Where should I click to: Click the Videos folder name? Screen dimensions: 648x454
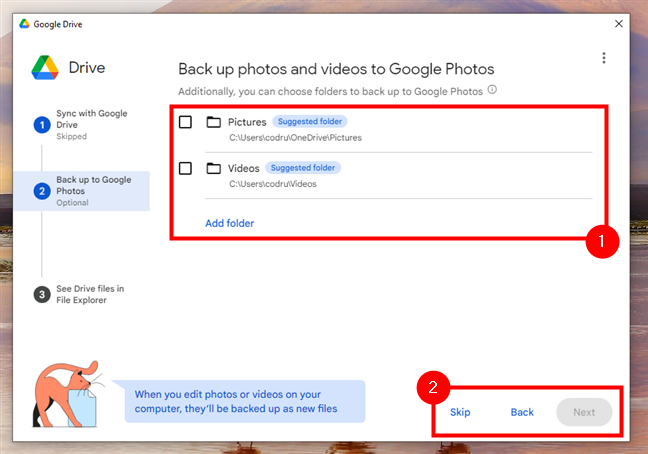243,168
